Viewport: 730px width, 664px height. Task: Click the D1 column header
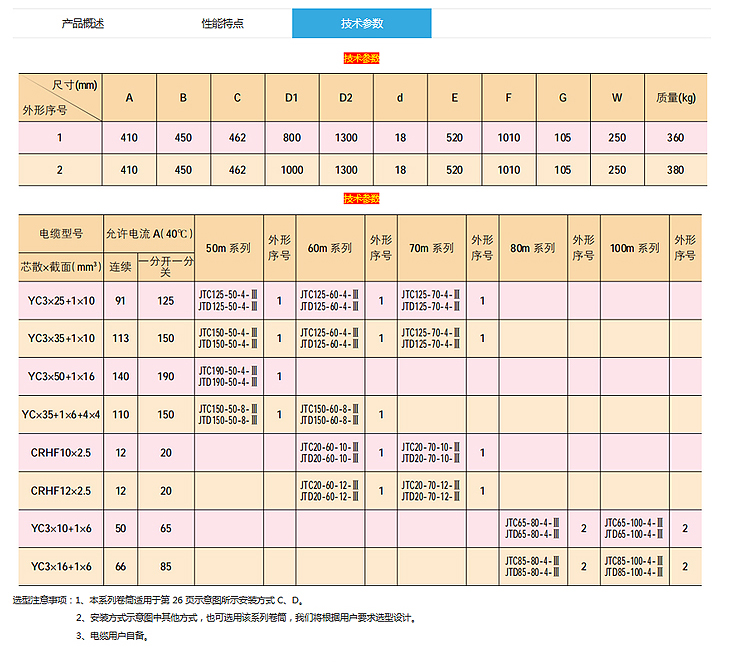291,98
